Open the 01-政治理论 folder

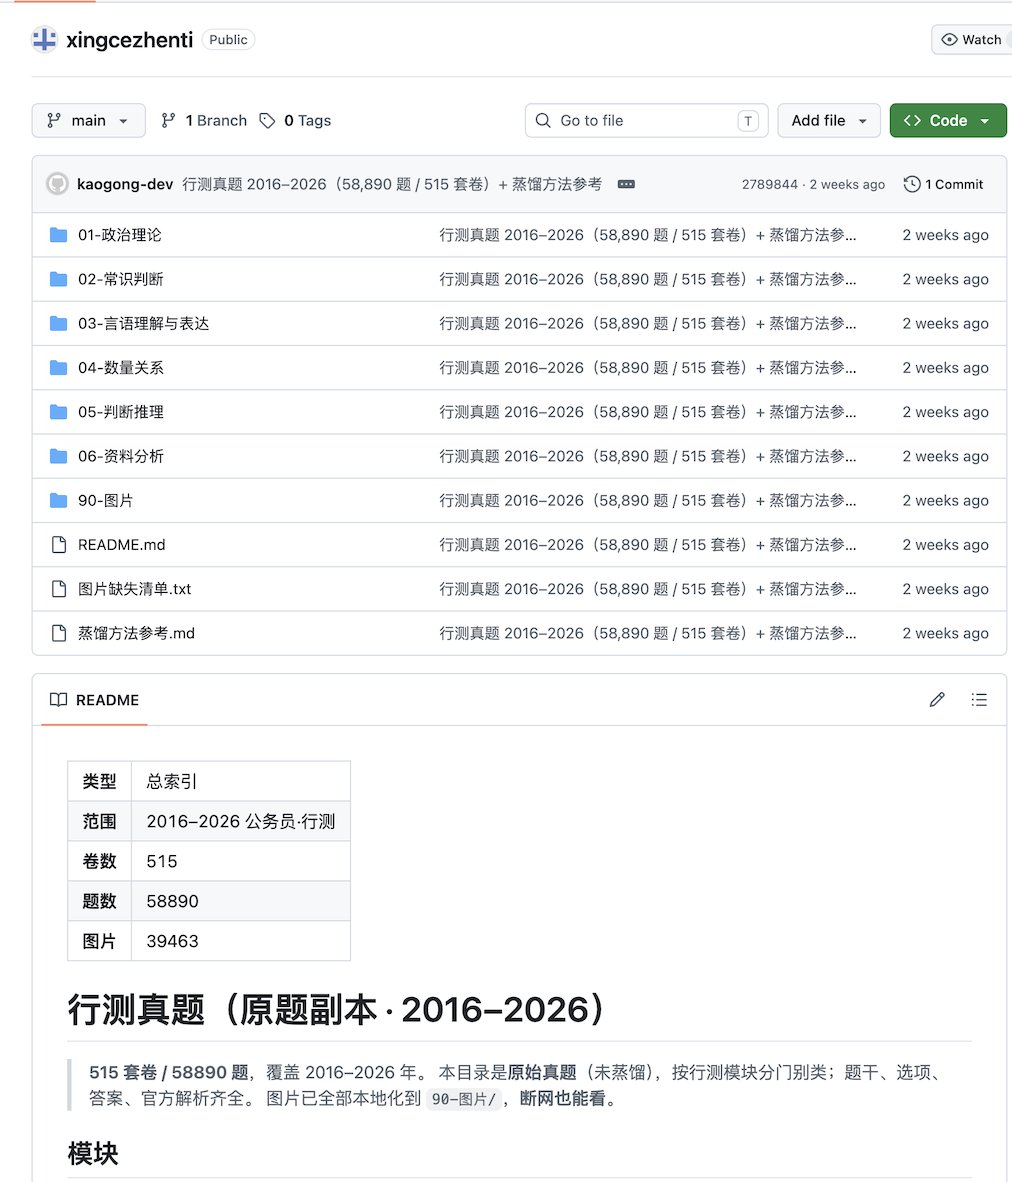click(x=120, y=235)
